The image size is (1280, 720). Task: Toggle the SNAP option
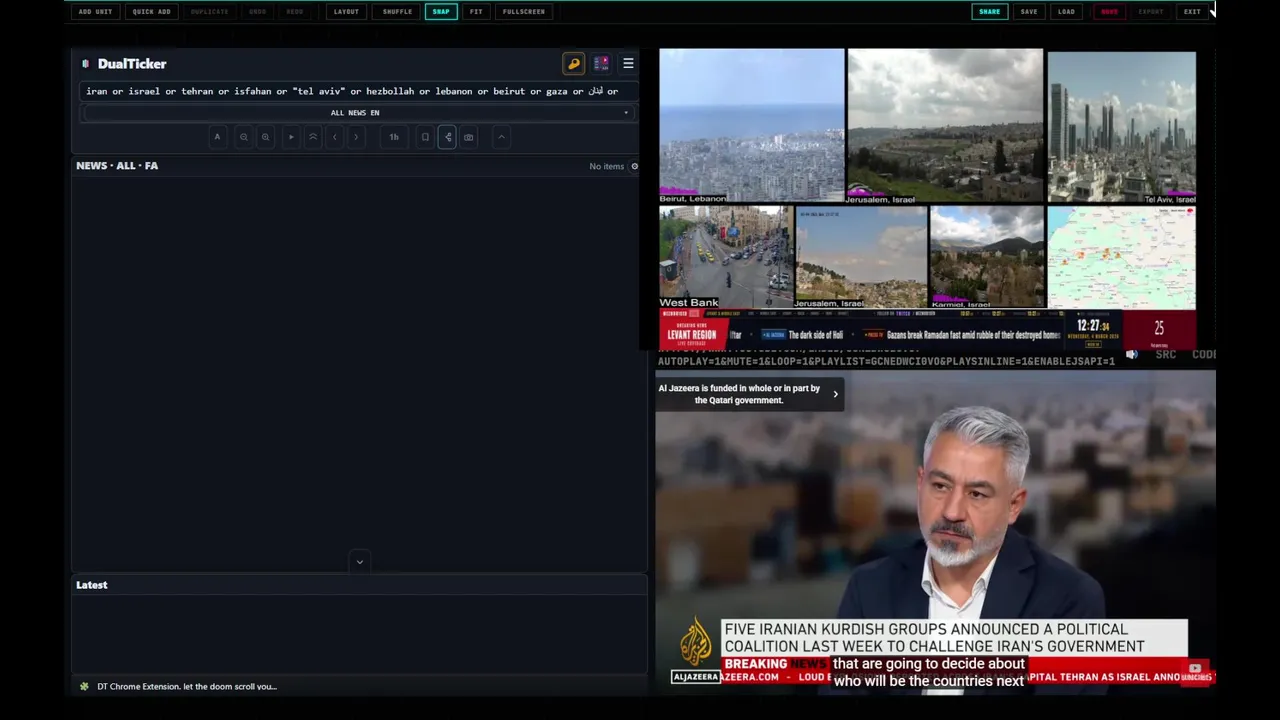pos(441,11)
